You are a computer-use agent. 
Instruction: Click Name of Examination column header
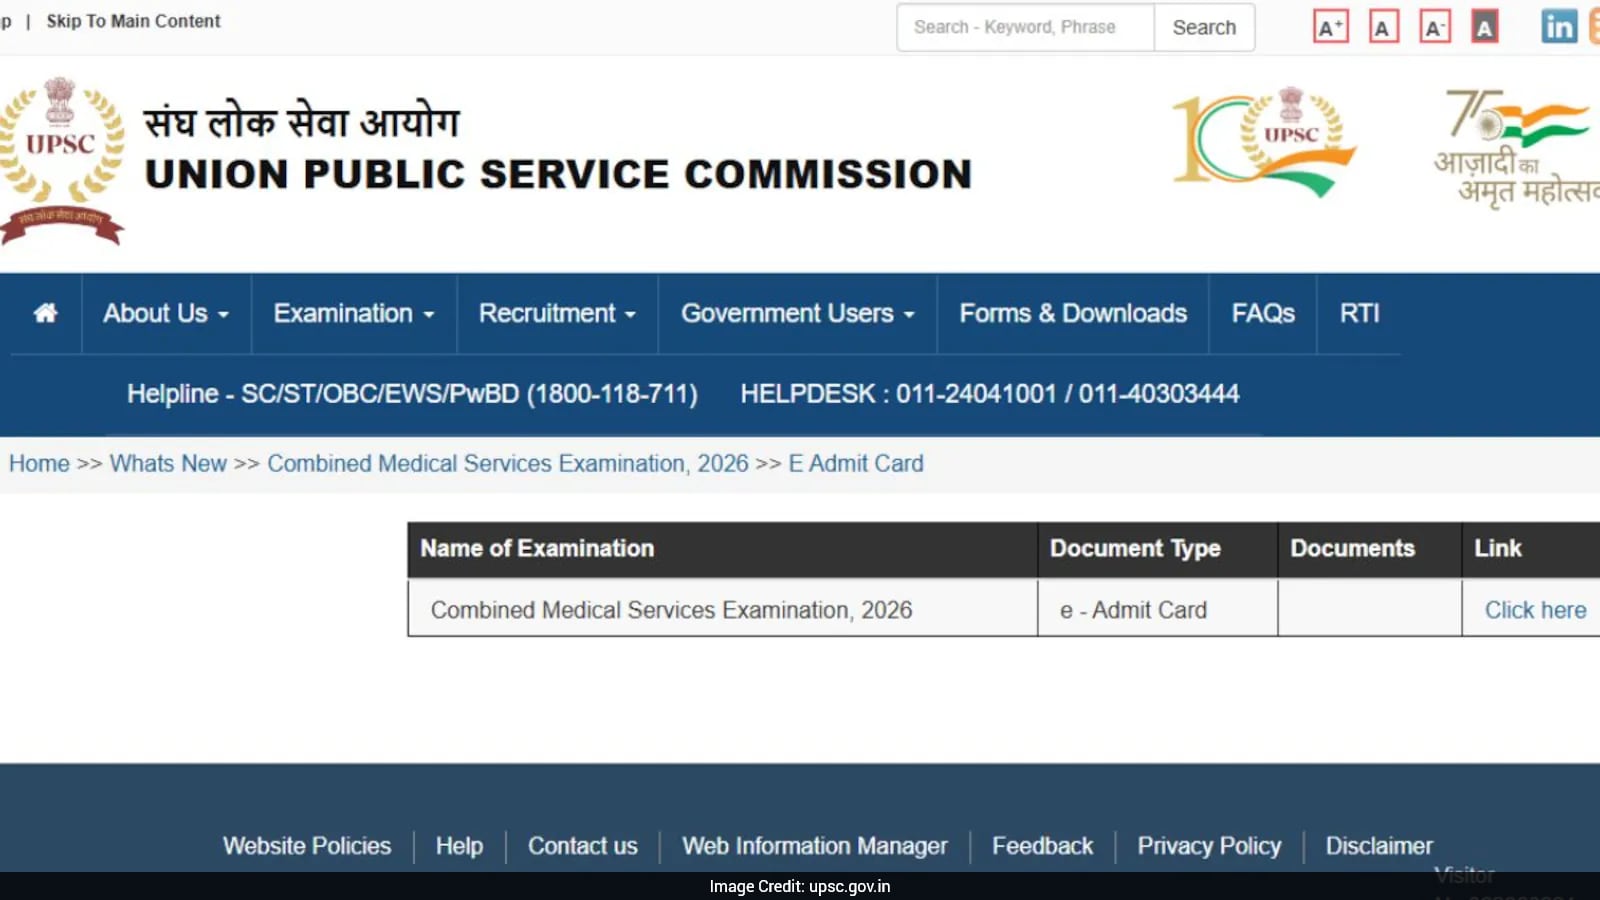(723, 549)
